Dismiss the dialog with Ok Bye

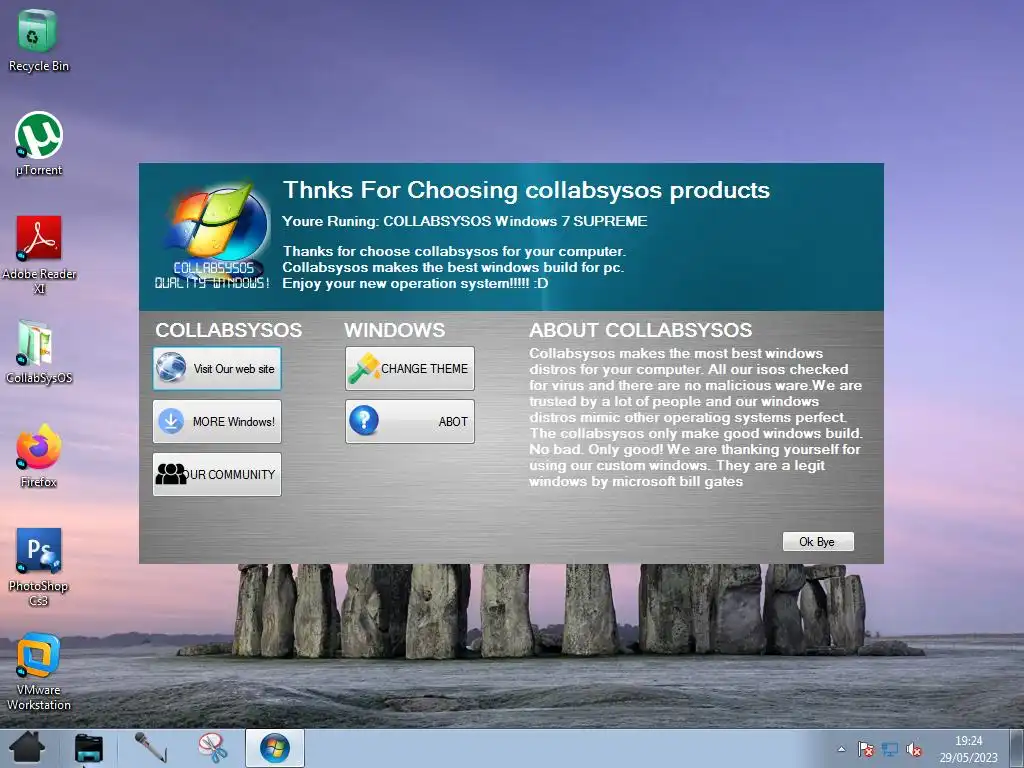(x=818, y=542)
